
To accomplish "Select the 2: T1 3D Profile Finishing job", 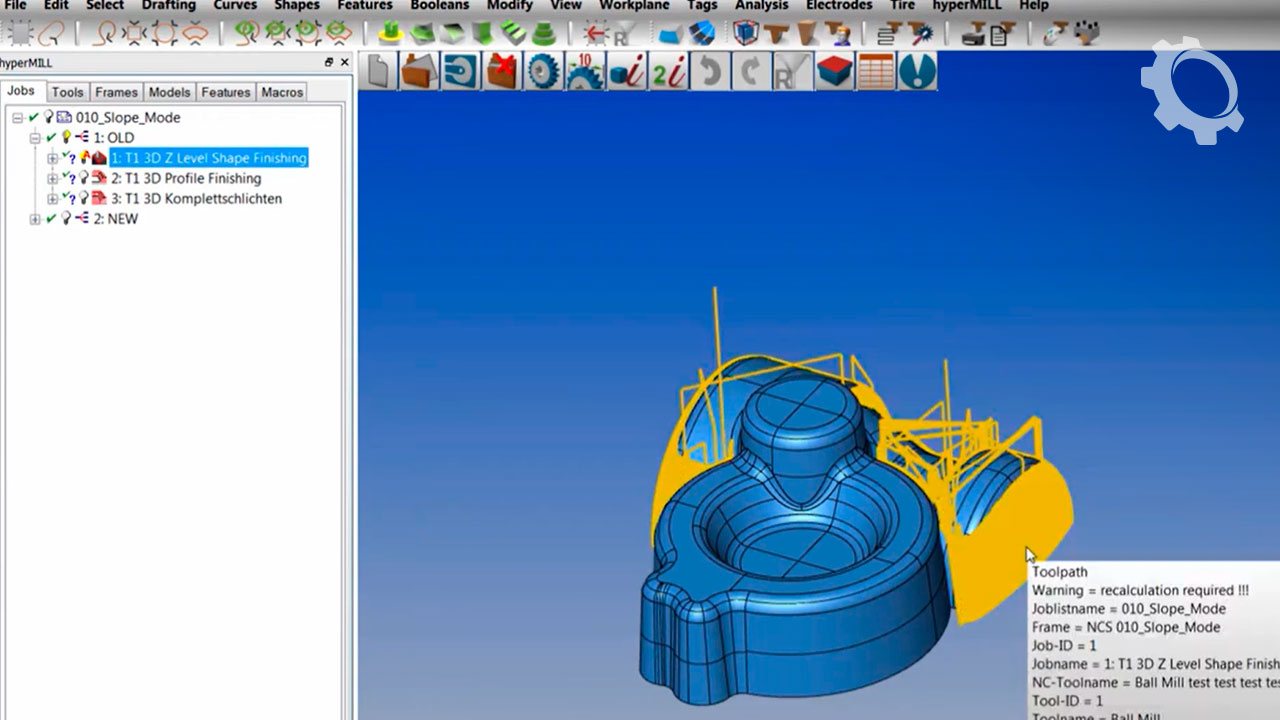I will [x=186, y=178].
